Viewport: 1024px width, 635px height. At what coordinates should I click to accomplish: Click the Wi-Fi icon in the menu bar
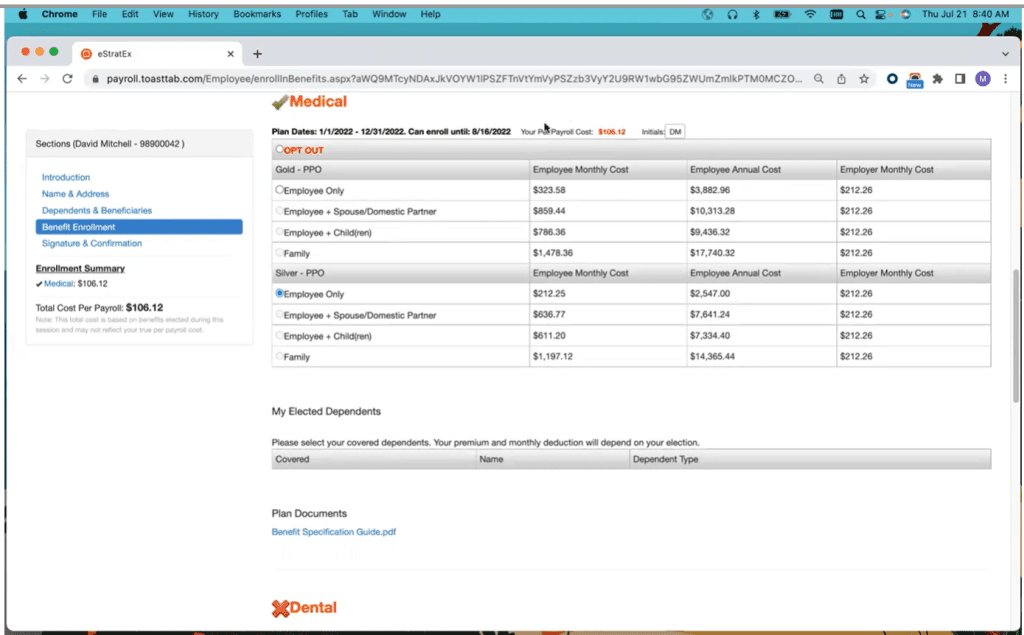point(810,13)
